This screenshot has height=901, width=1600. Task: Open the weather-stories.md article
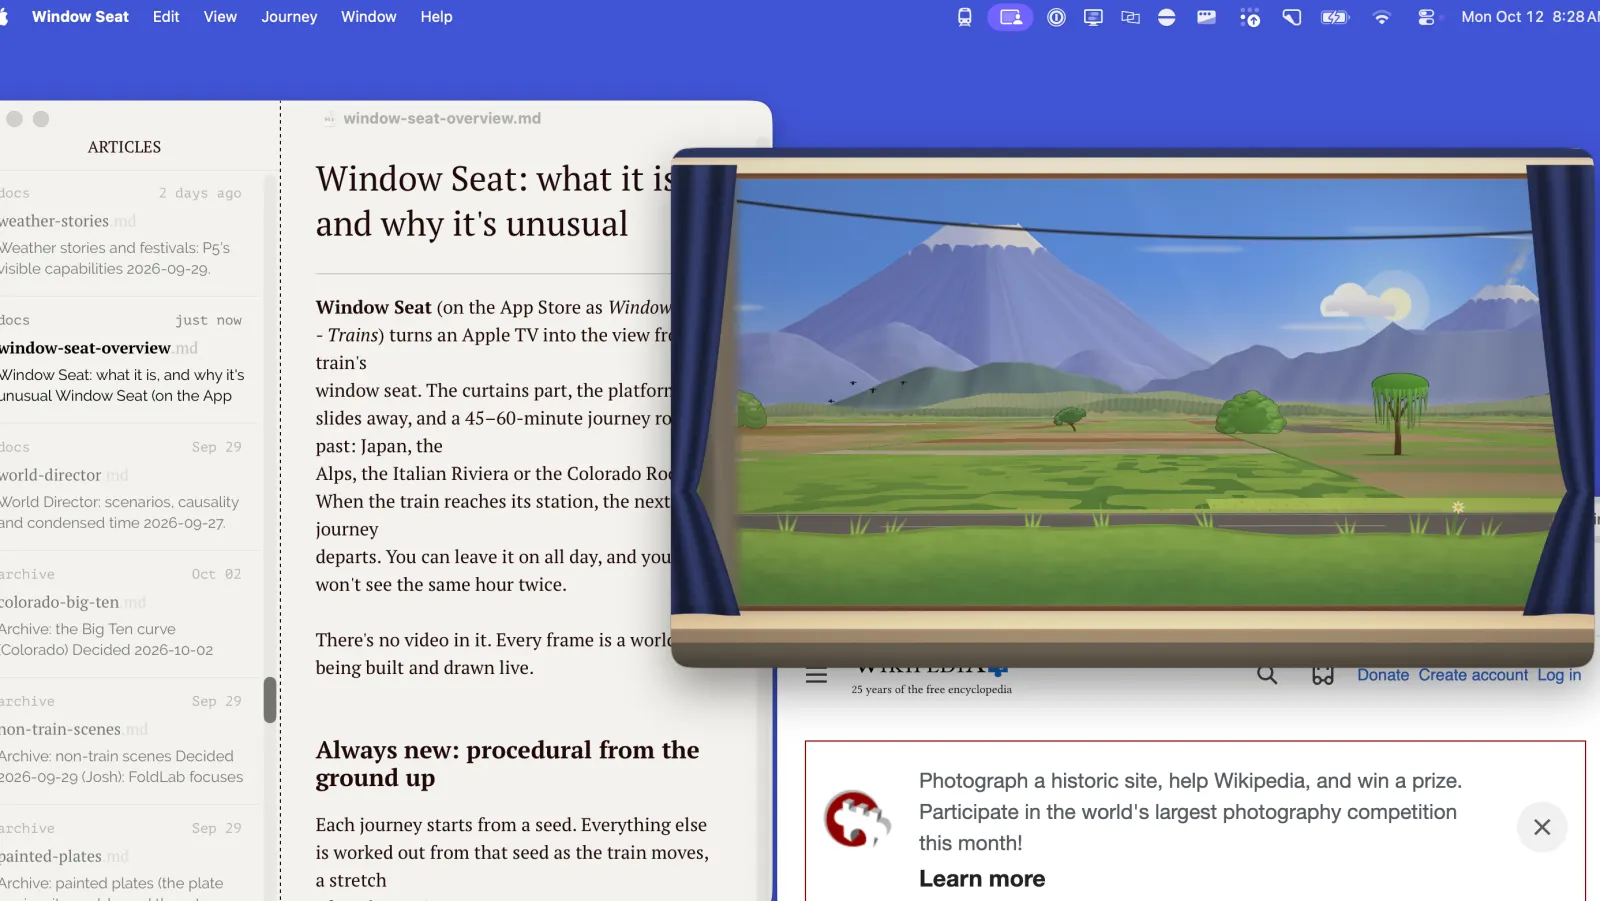tap(130, 233)
